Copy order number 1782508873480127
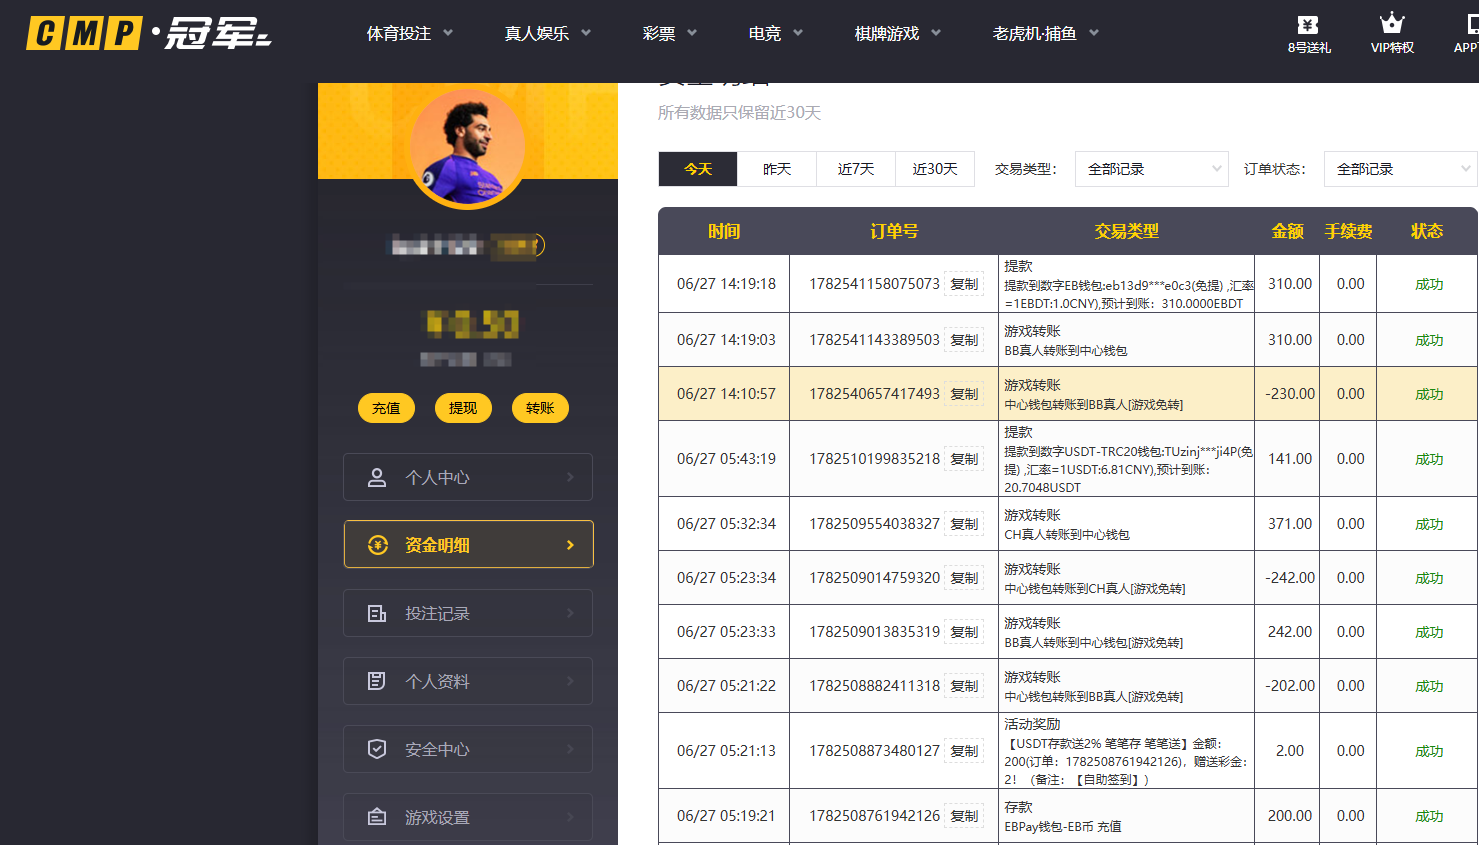This screenshot has height=845, width=1479. 964,751
